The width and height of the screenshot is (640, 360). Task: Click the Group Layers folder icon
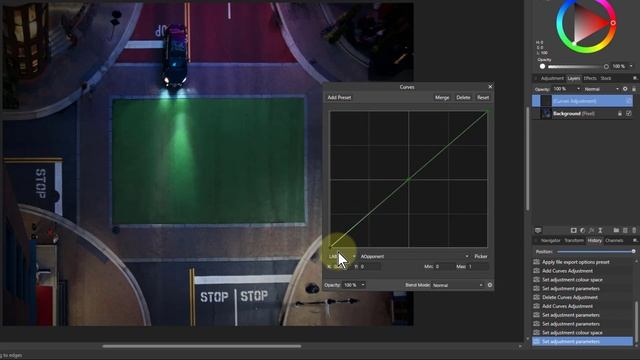pos(616,230)
